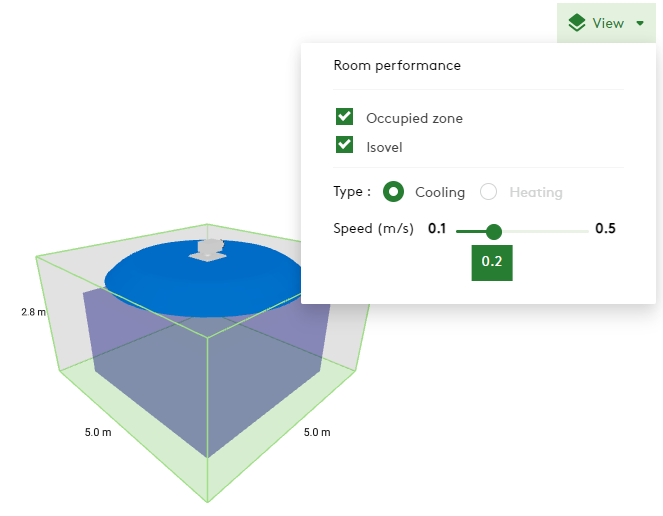Click the 0.2 speed value tooltip

click(492, 262)
